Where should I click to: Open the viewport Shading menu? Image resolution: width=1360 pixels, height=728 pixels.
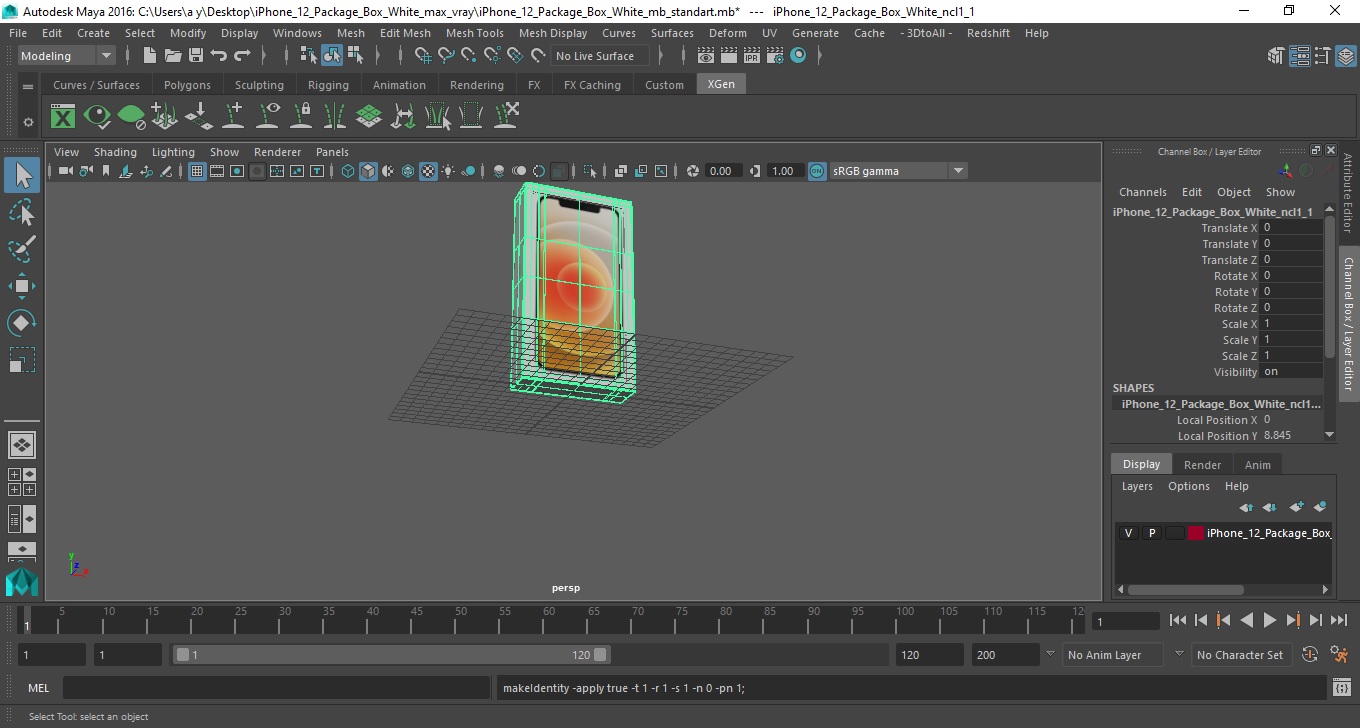tap(115, 152)
